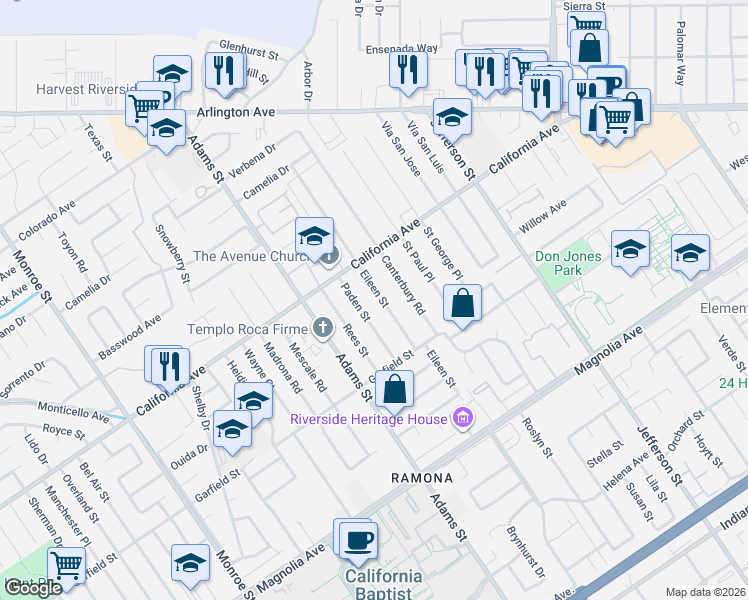Open the Templo Roca Firme cross icon
Viewport: 748px width, 600px height.
tap(322, 328)
